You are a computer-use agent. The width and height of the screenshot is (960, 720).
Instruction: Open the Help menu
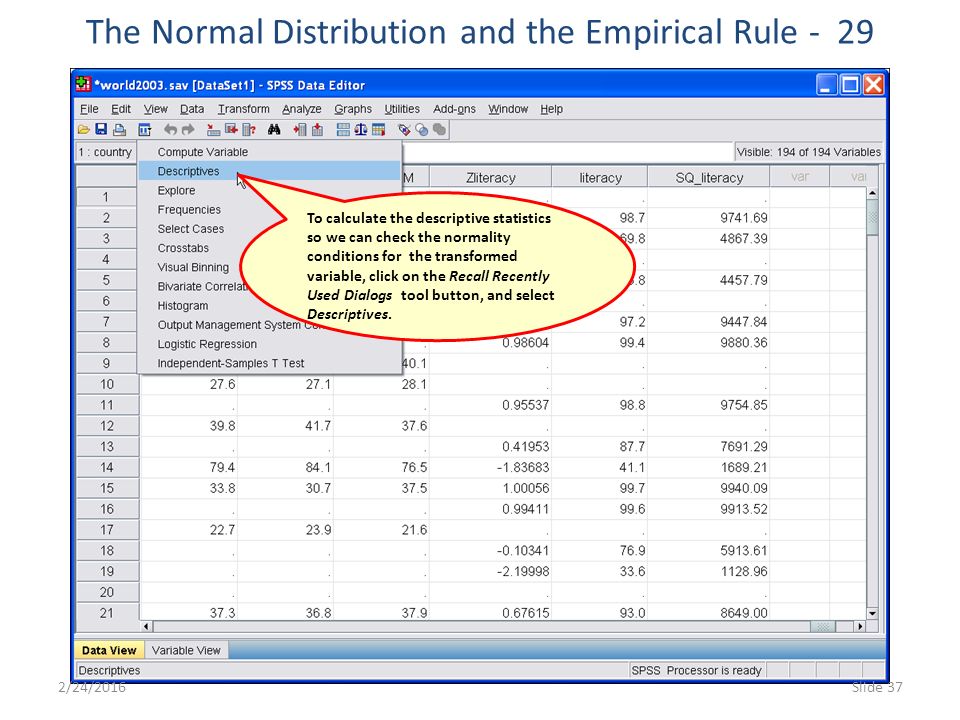click(x=552, y=109)
